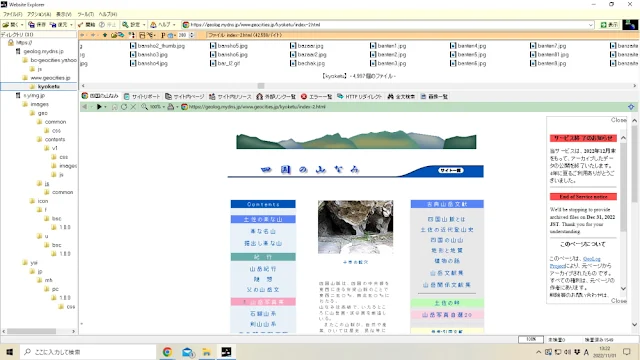Open the 100% zoom dropdown arrow
This screenshot has width=640, height=360.
(163, 107)
